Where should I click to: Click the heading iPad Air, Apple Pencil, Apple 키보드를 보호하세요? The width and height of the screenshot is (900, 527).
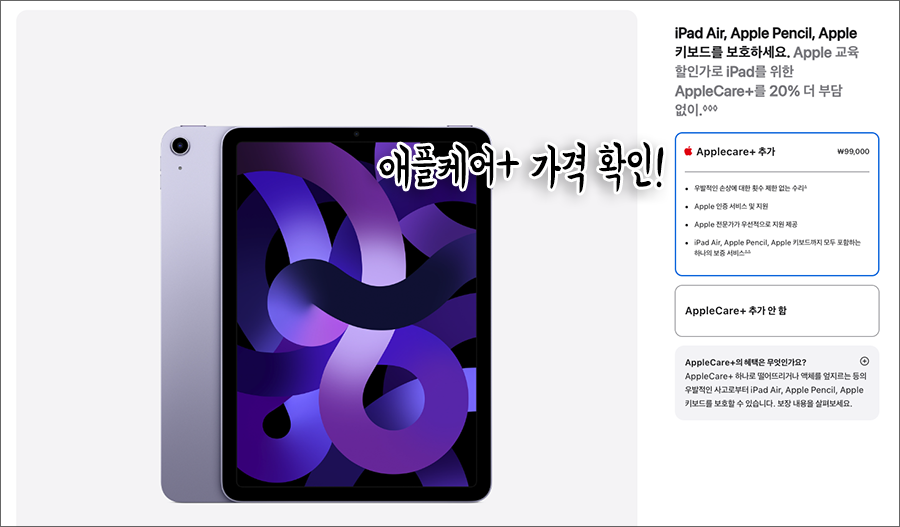pyautogui.click(x=766, y=42)
